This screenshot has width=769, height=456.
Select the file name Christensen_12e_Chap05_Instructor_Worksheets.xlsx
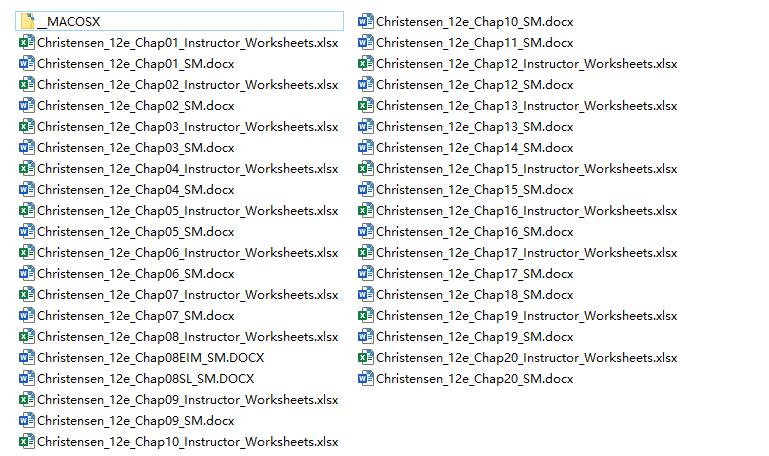(x=188, y=211)
